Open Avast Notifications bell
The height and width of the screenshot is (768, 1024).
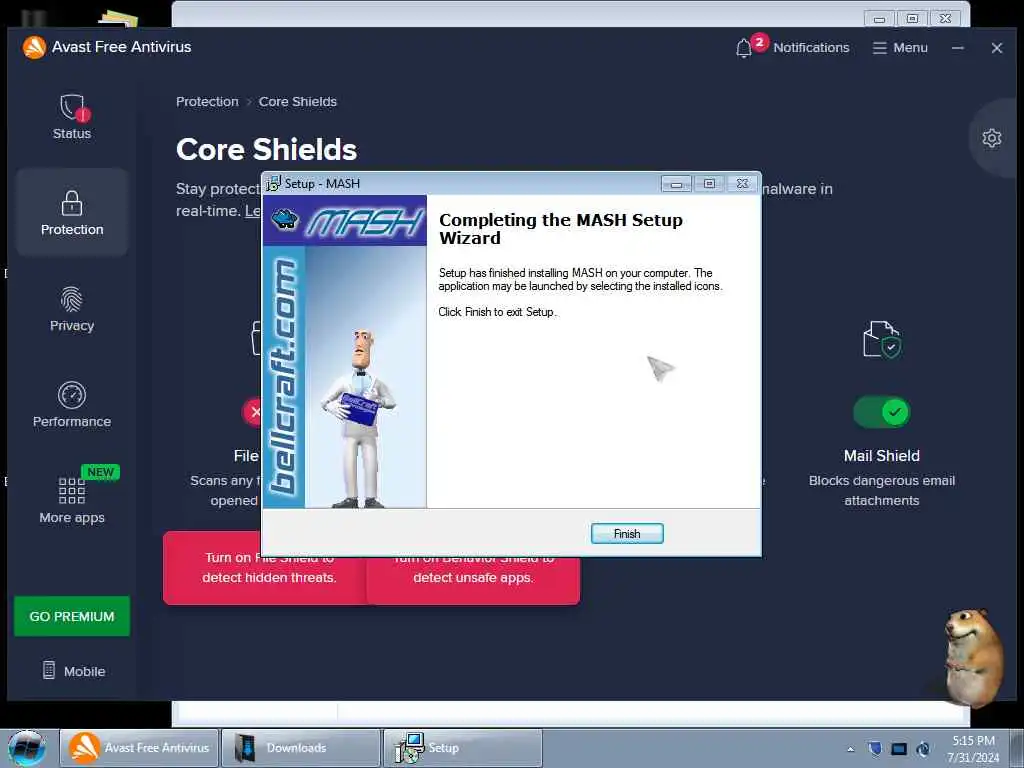click(744, 48)
